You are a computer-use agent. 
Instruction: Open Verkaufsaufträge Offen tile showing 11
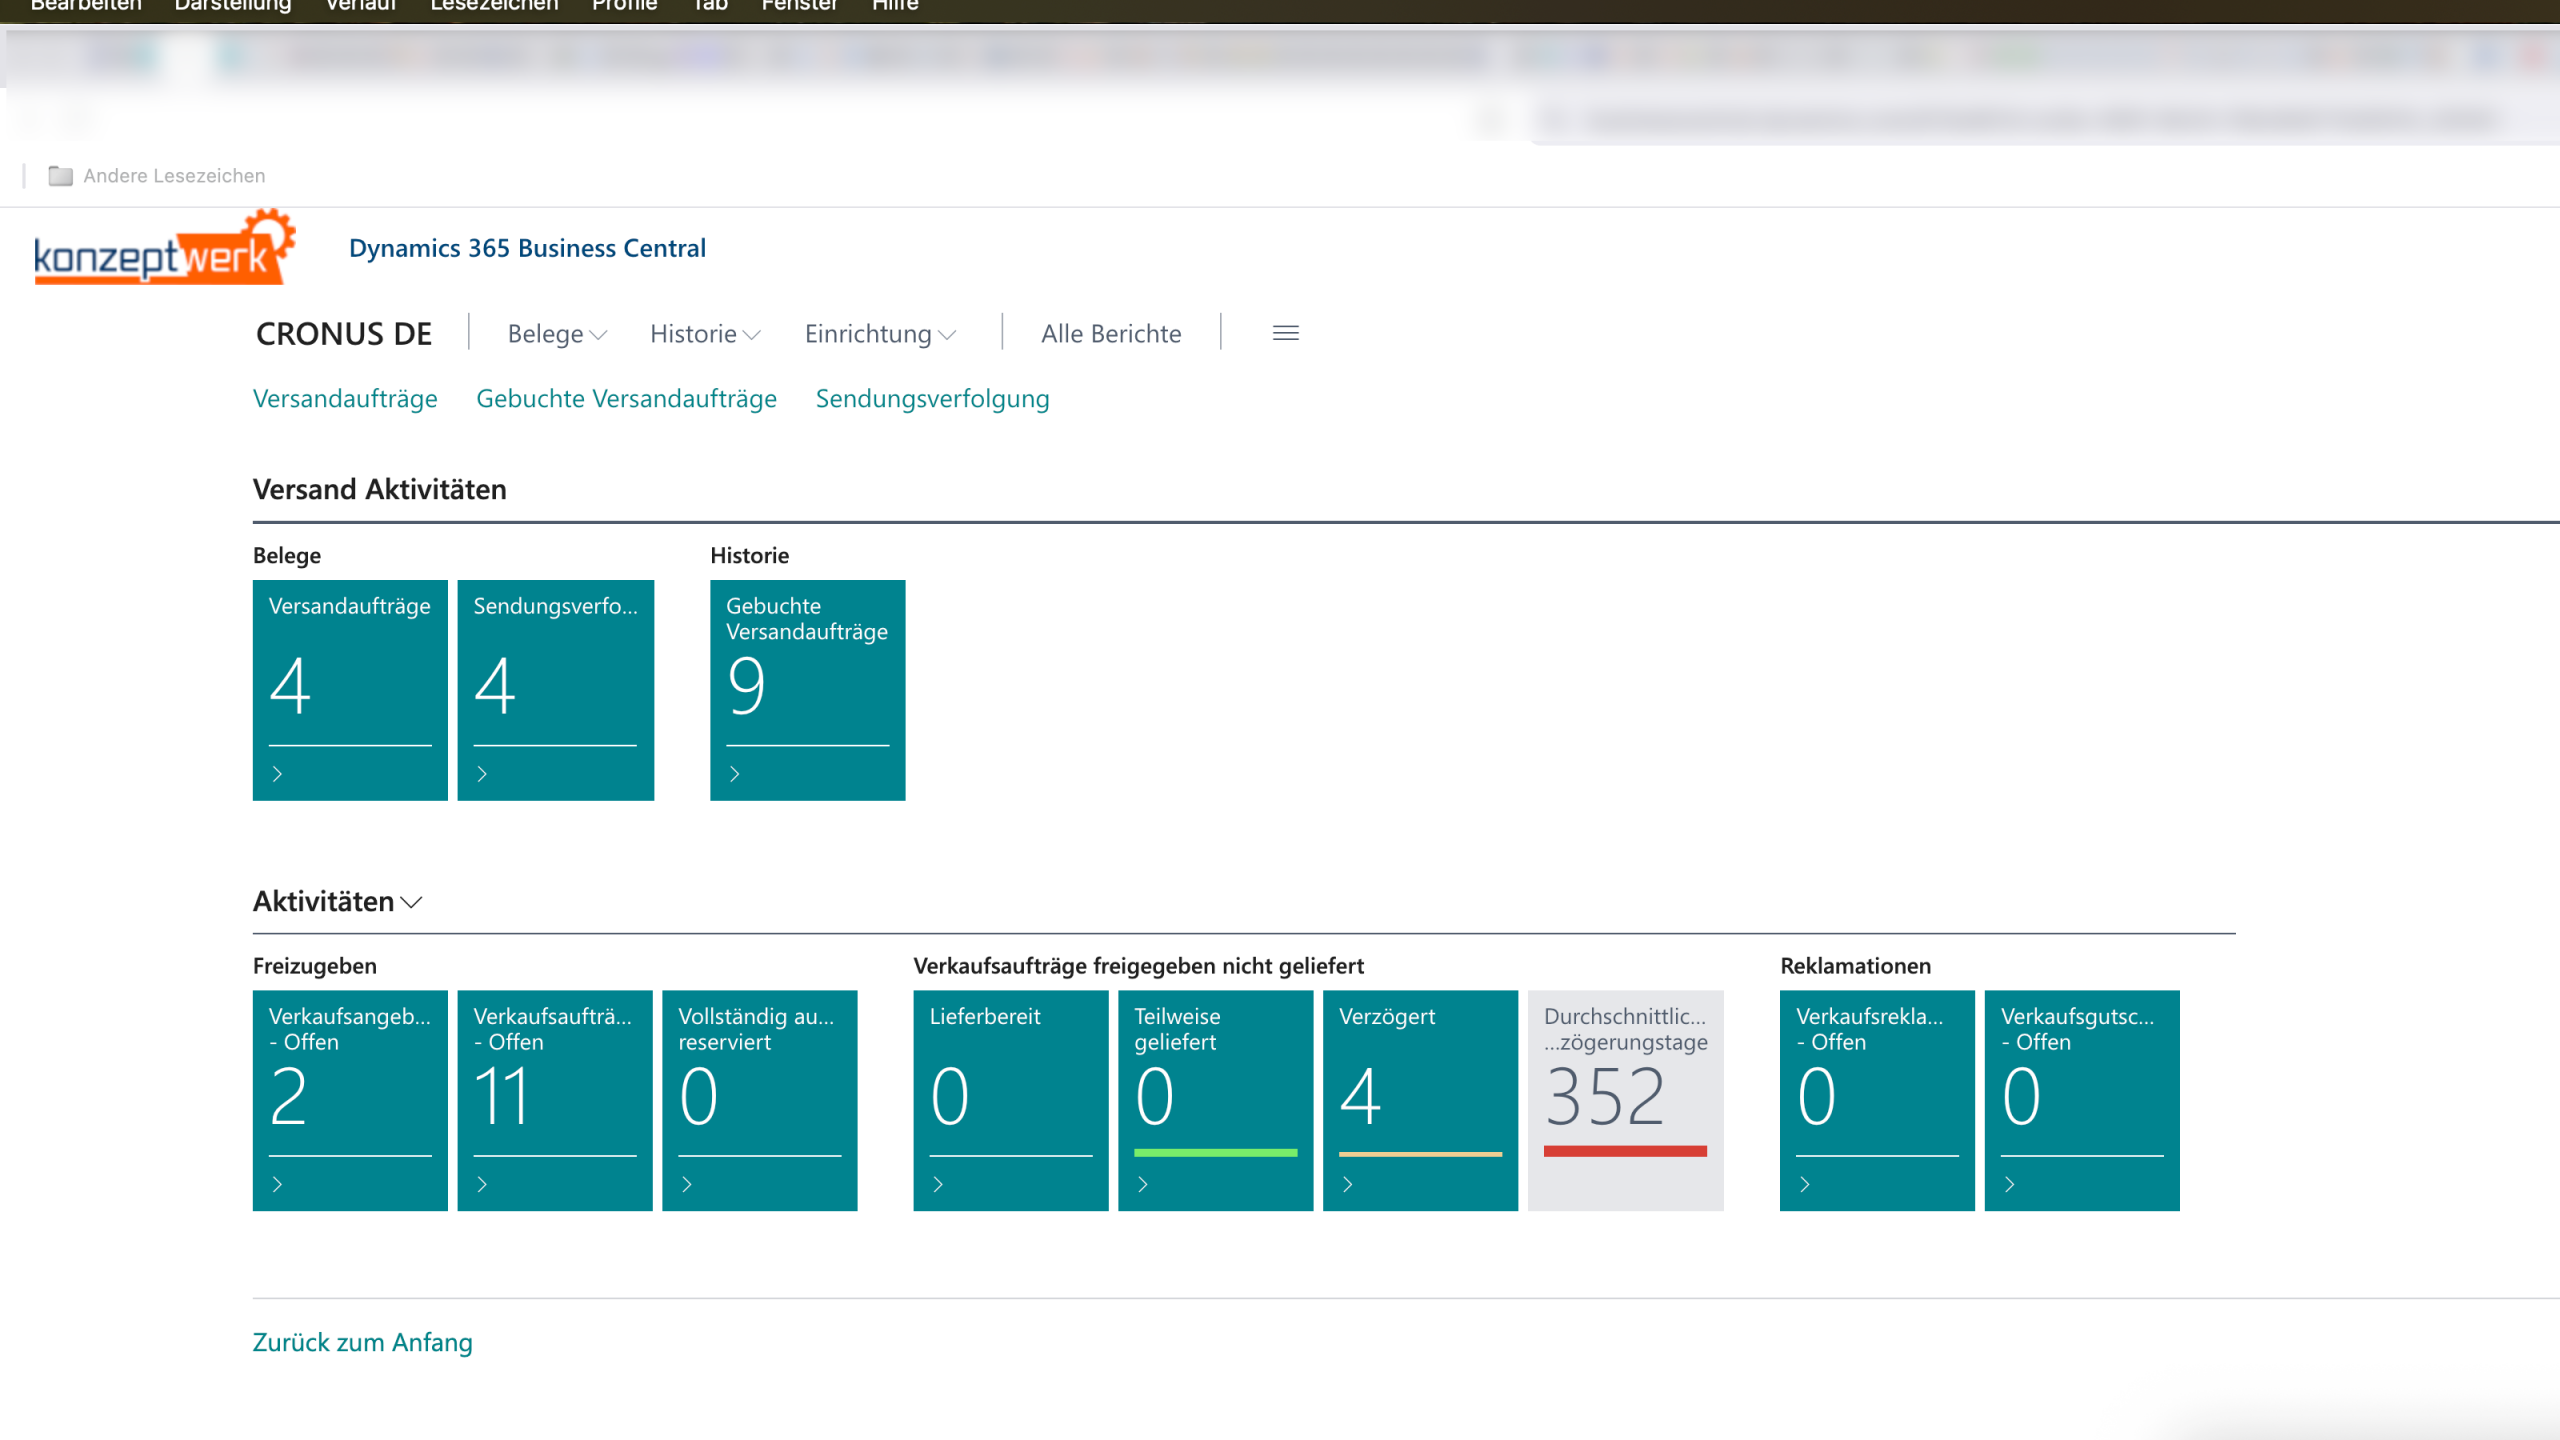555,1098
